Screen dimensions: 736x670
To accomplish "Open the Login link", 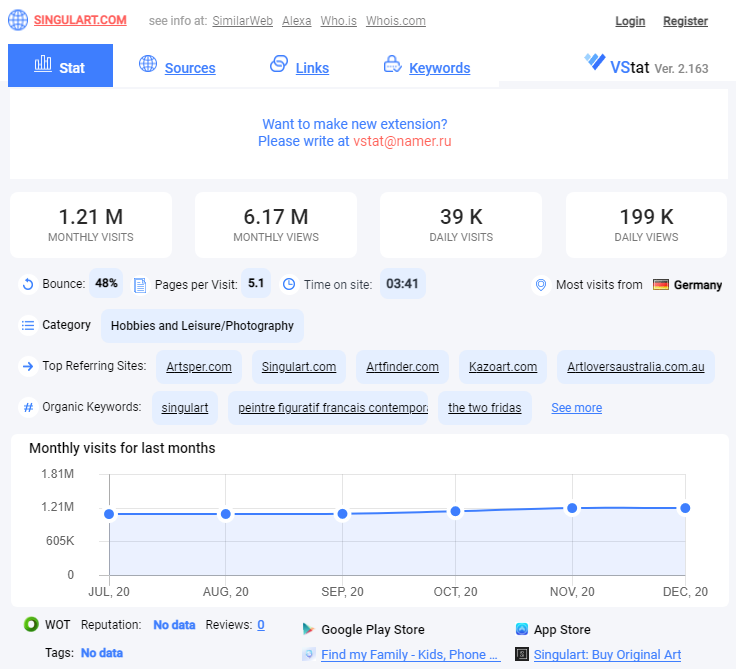I will pos(630,21).
